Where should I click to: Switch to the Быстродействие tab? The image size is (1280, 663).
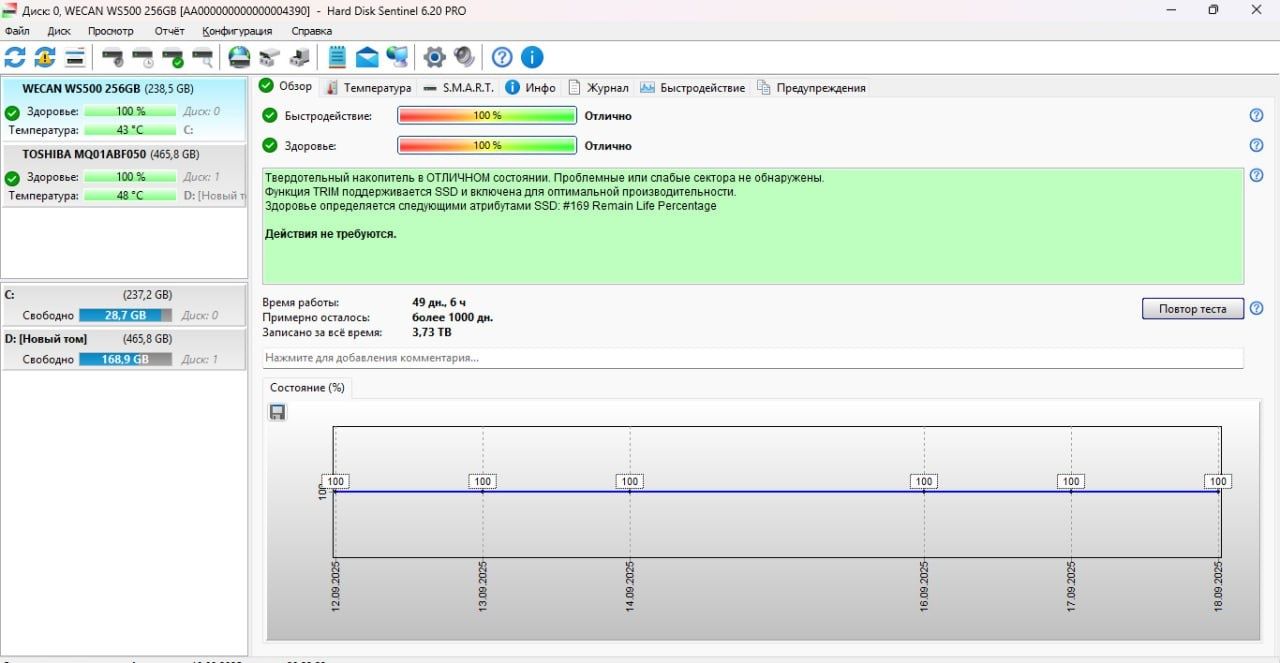pos(693,88)
